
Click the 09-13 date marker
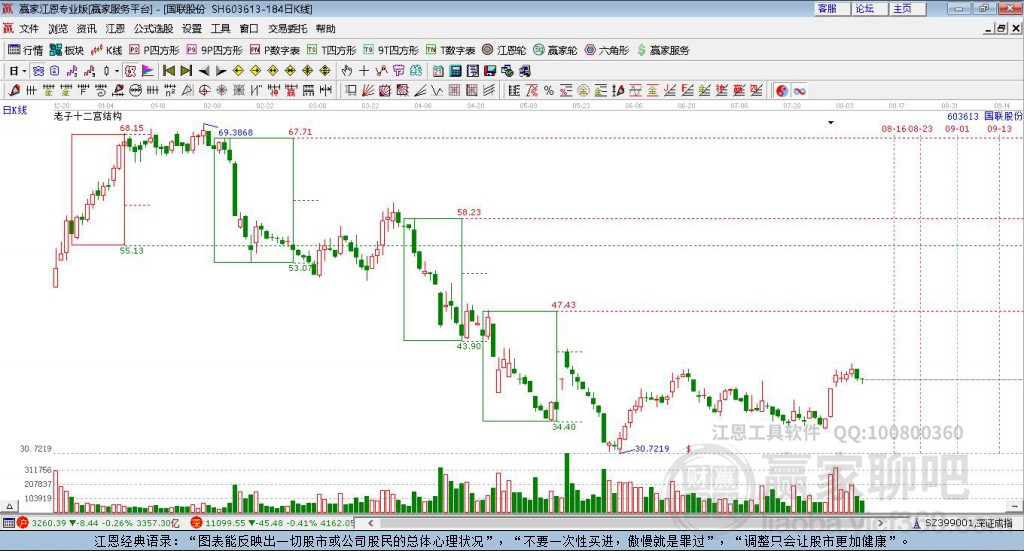coord(999,129)
